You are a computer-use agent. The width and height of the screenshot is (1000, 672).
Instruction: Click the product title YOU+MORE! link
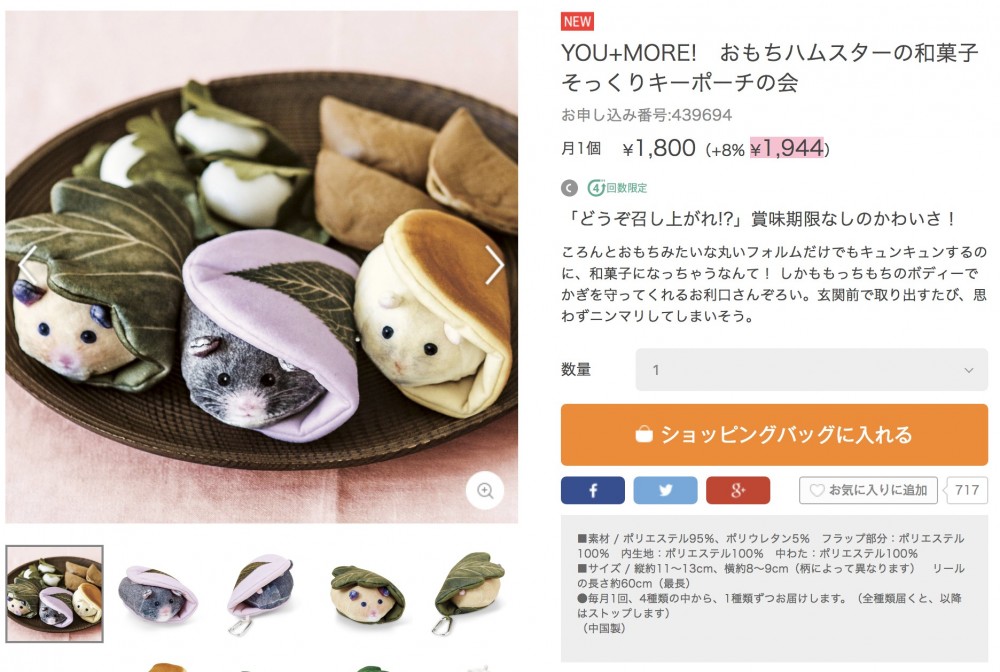click(770, 67)
